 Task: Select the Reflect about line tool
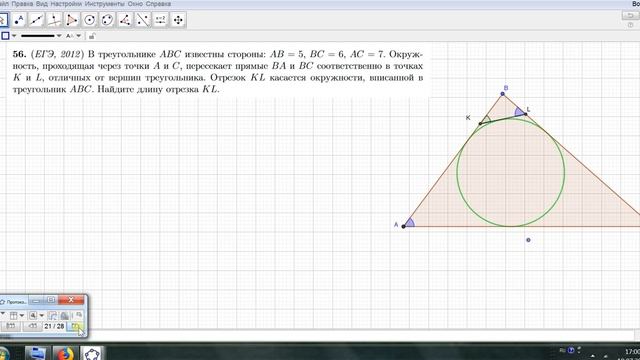tap(143, 20)
